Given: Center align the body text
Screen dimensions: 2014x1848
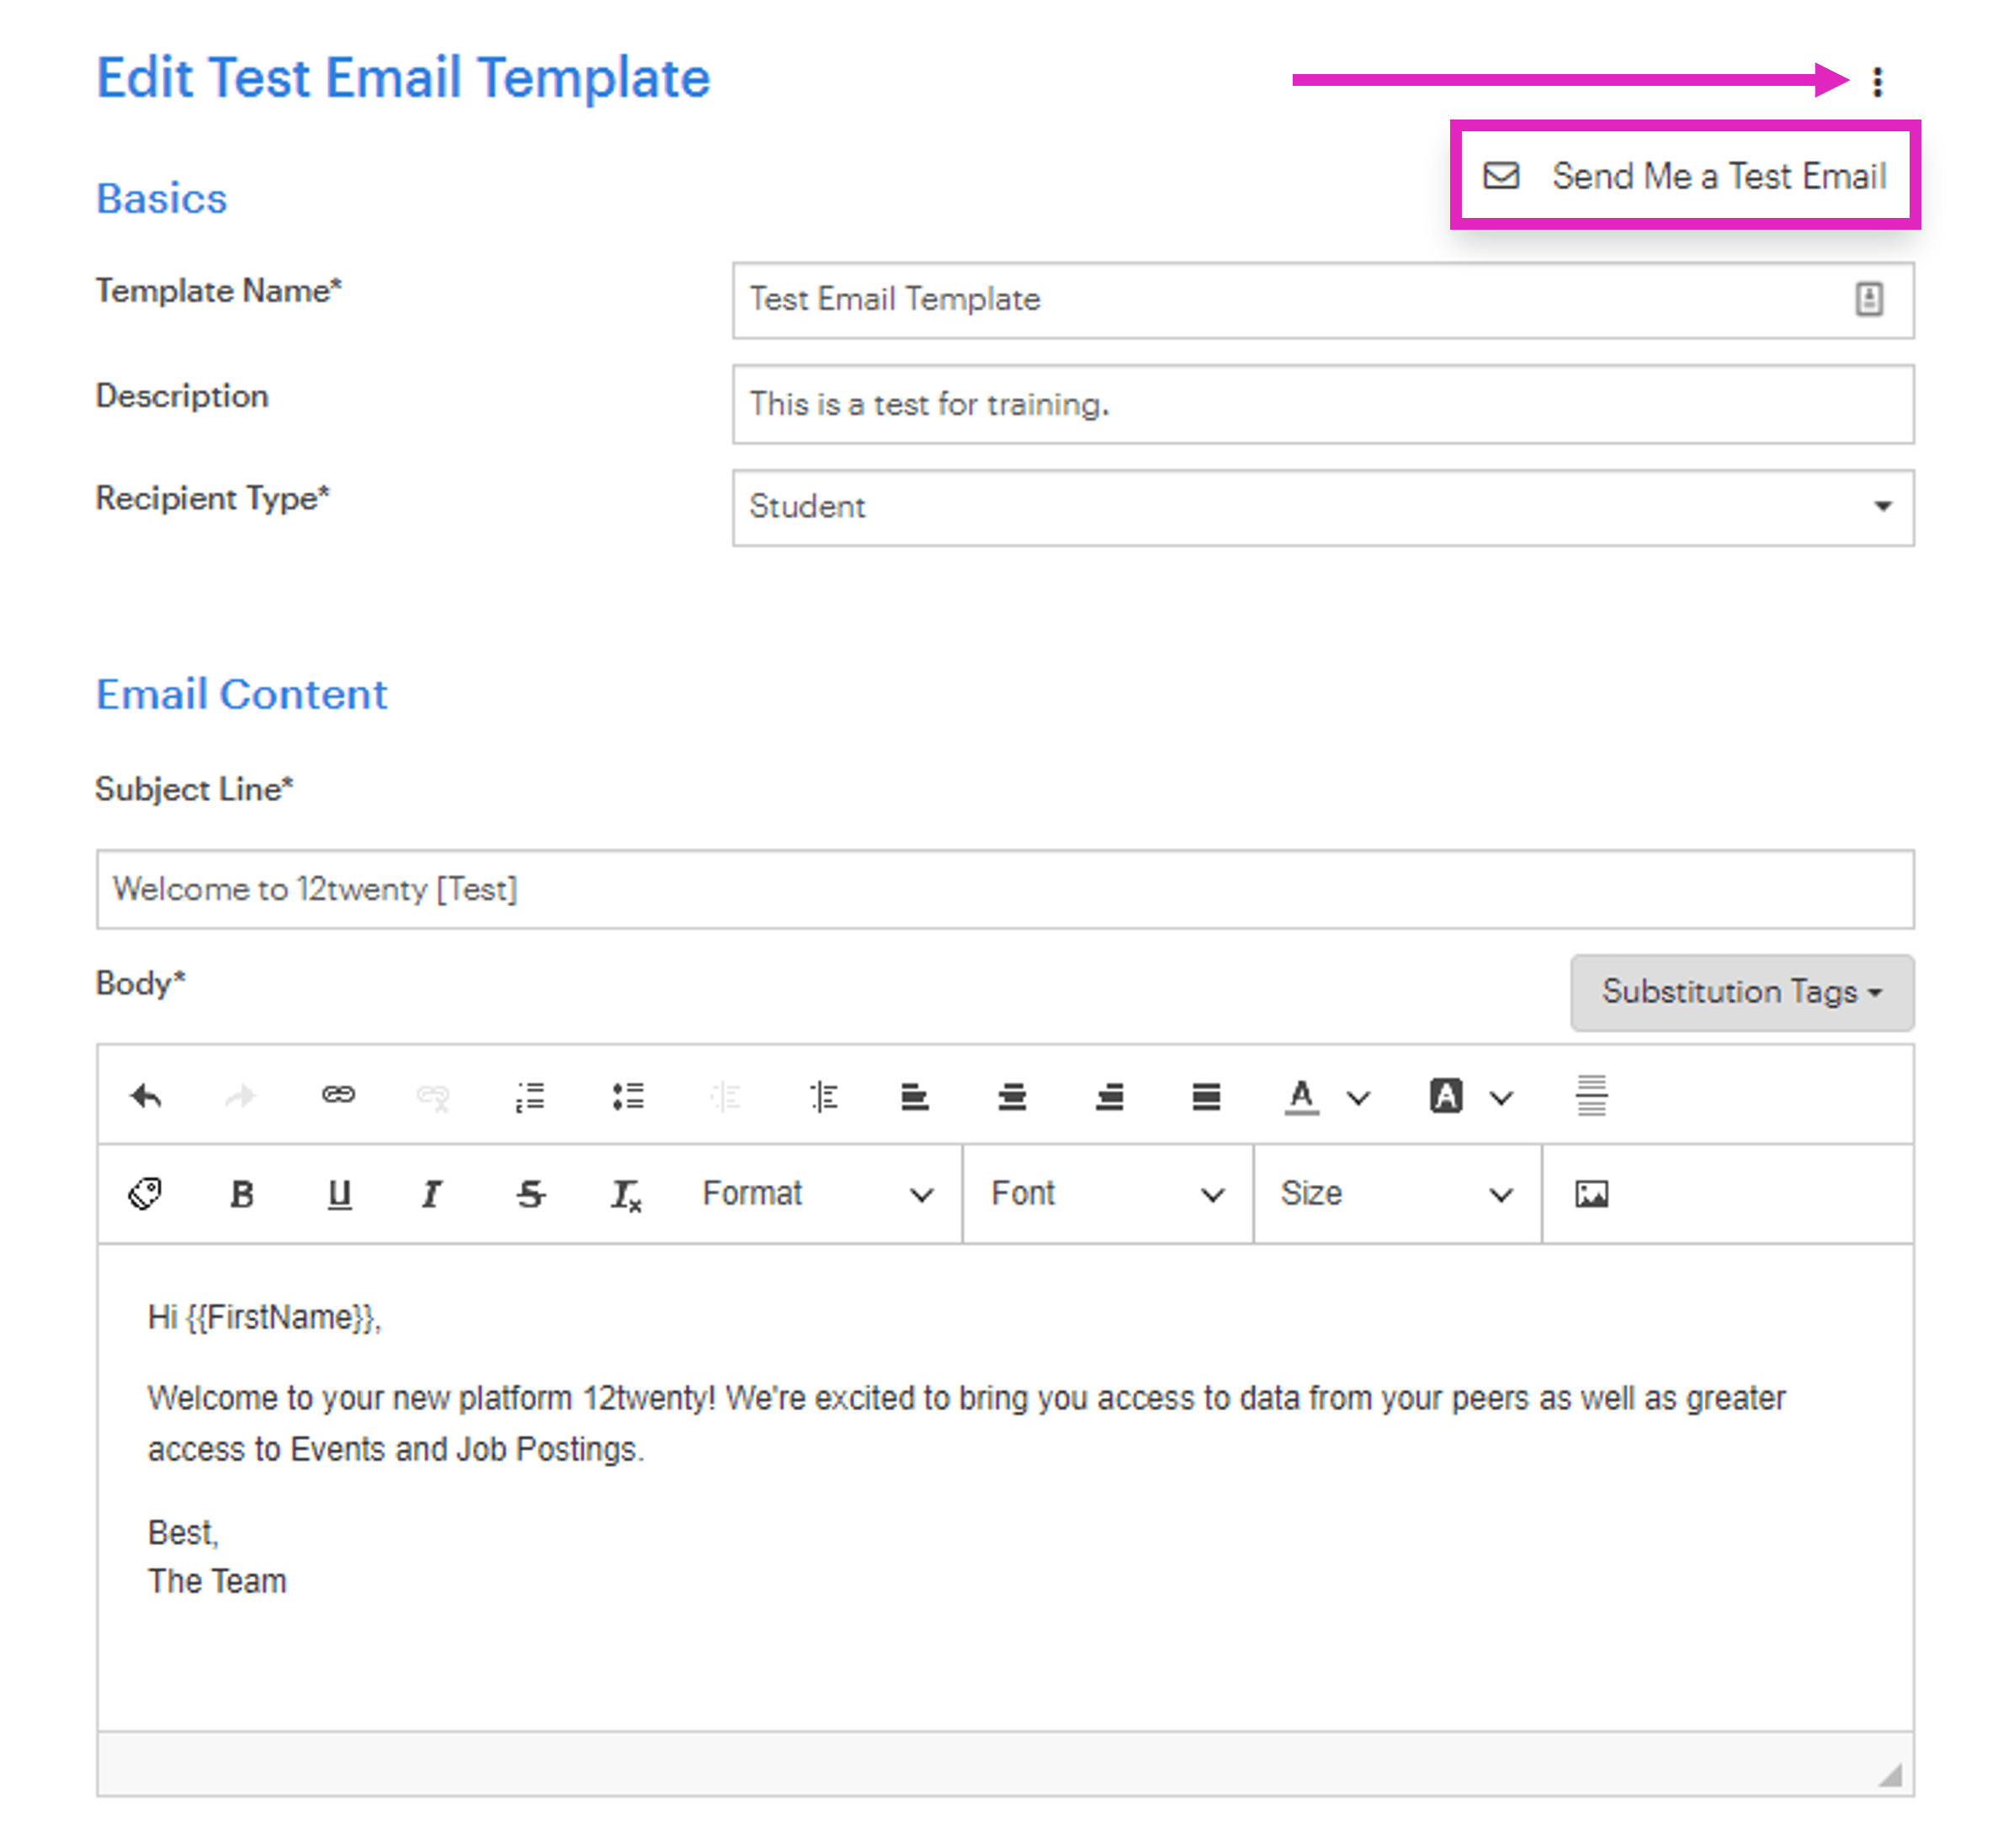Looking at the screenshot, I should click(1012, 1097).
